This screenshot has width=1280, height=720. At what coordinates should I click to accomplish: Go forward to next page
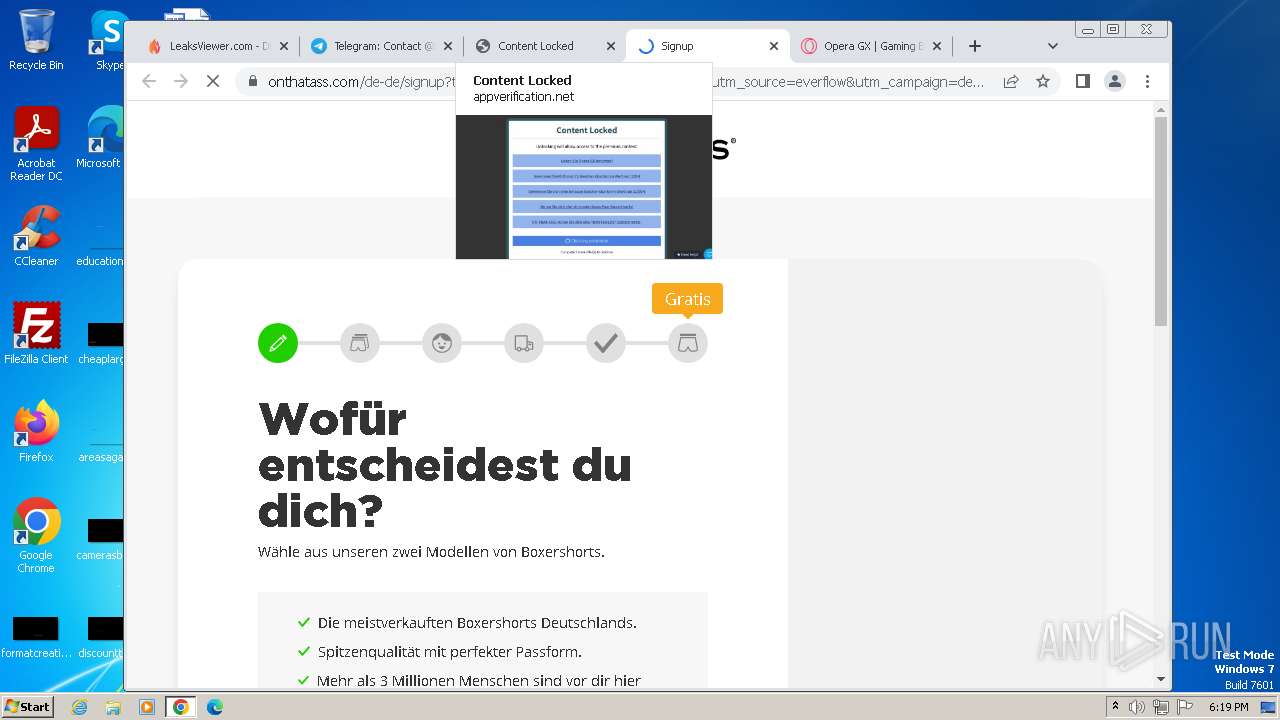pyautogui.click(x=181, y=81)
